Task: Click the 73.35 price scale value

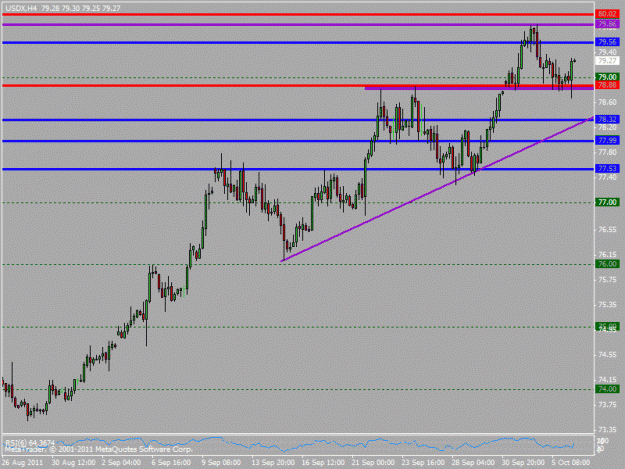Action: tap(607, 430)
